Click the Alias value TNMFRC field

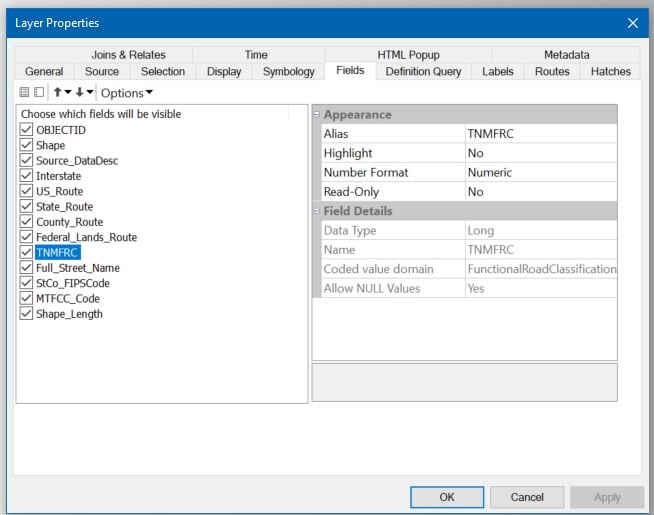(541, 133)
